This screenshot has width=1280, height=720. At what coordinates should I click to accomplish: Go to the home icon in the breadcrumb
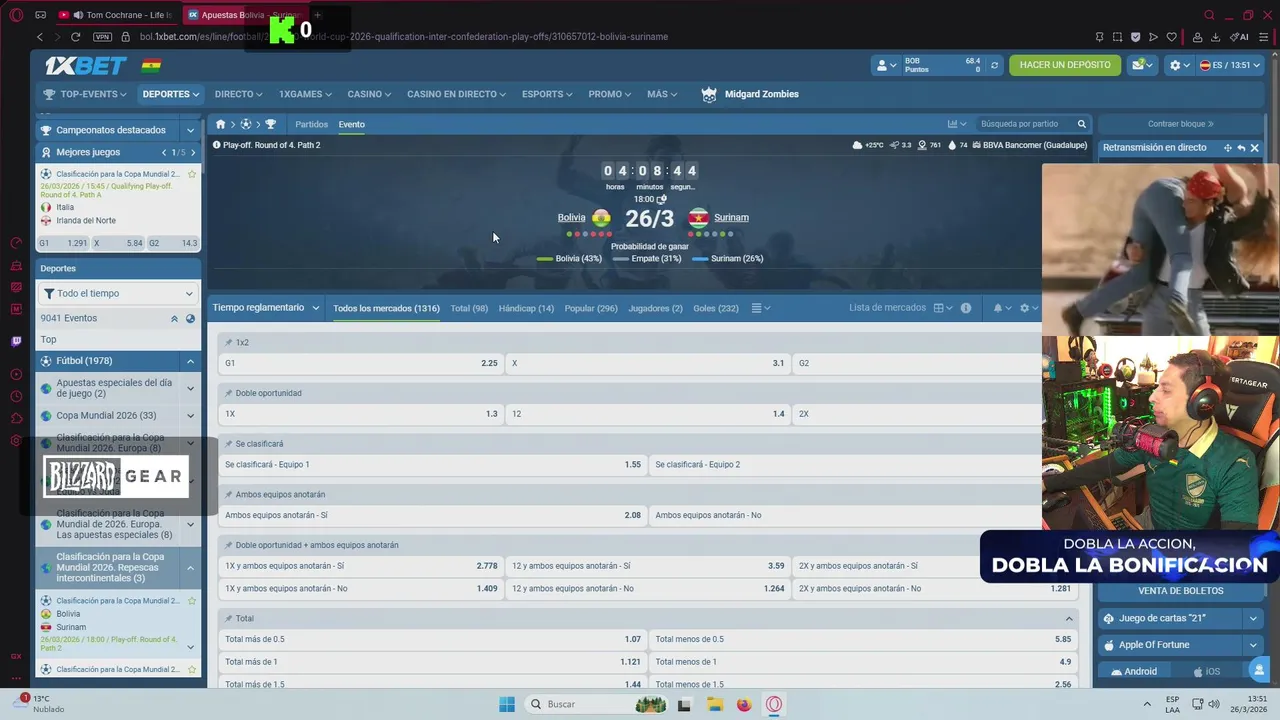tap(221, 124)
